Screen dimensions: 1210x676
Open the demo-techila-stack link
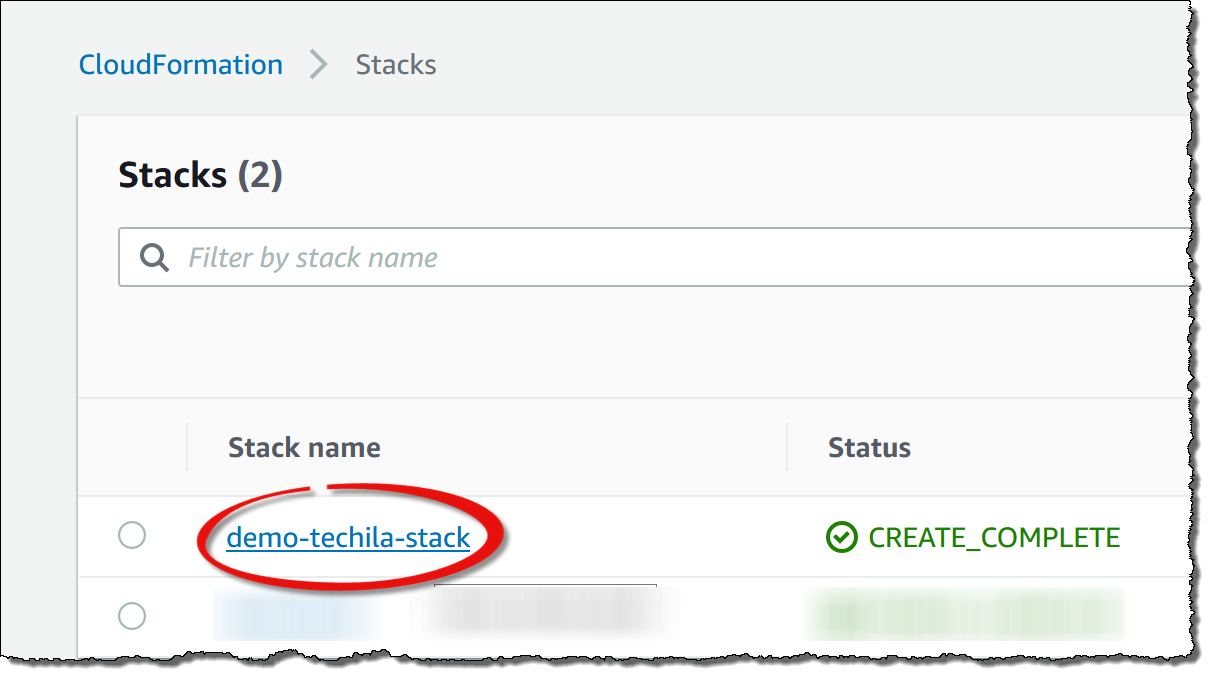(348, 538)
